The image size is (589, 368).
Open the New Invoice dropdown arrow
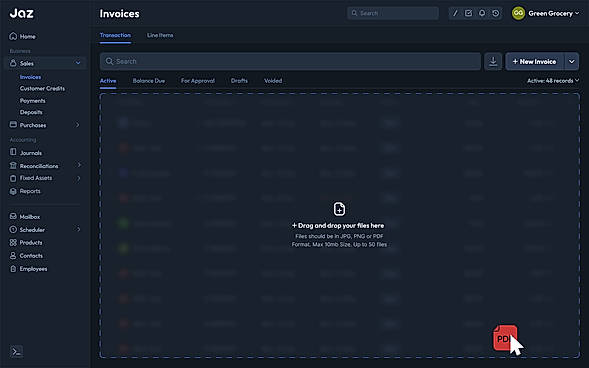click(571, 61)
